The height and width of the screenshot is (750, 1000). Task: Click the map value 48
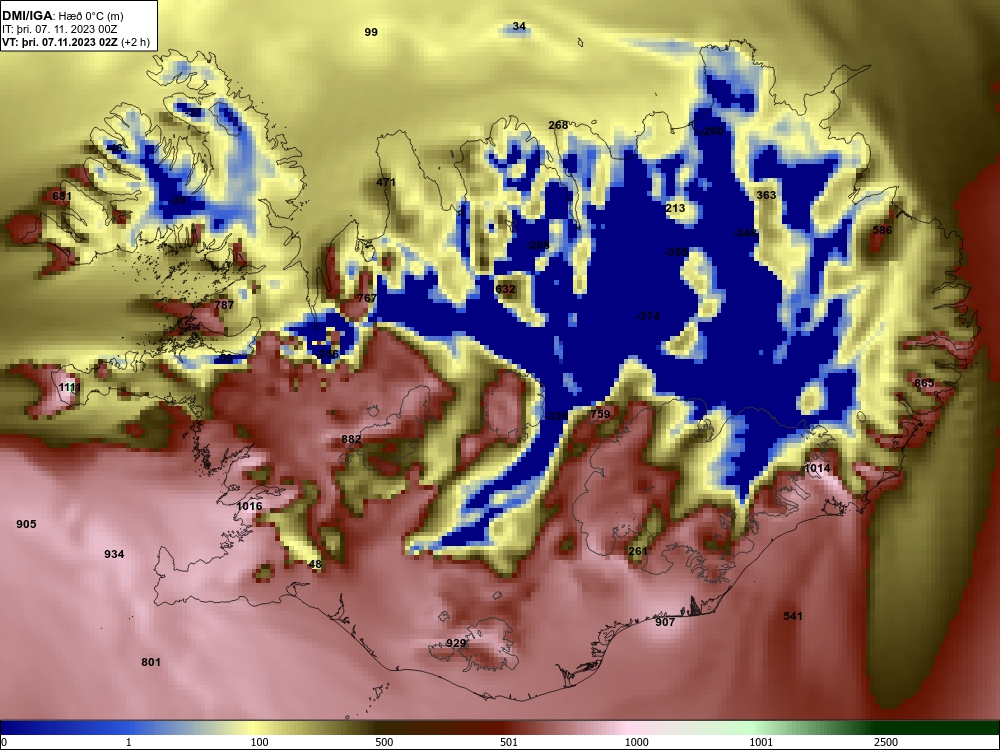pyautogui.click(x=314, y=564)
